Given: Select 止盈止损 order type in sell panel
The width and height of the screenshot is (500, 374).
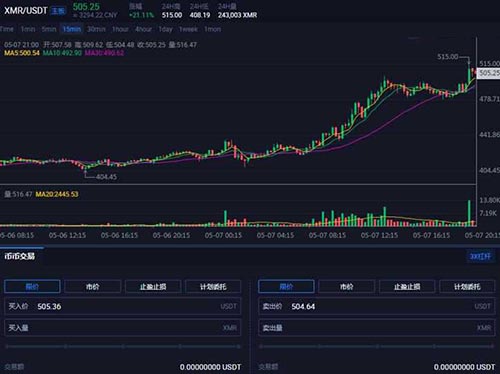Looking at the screenshot, I should [x=407, y=286].
